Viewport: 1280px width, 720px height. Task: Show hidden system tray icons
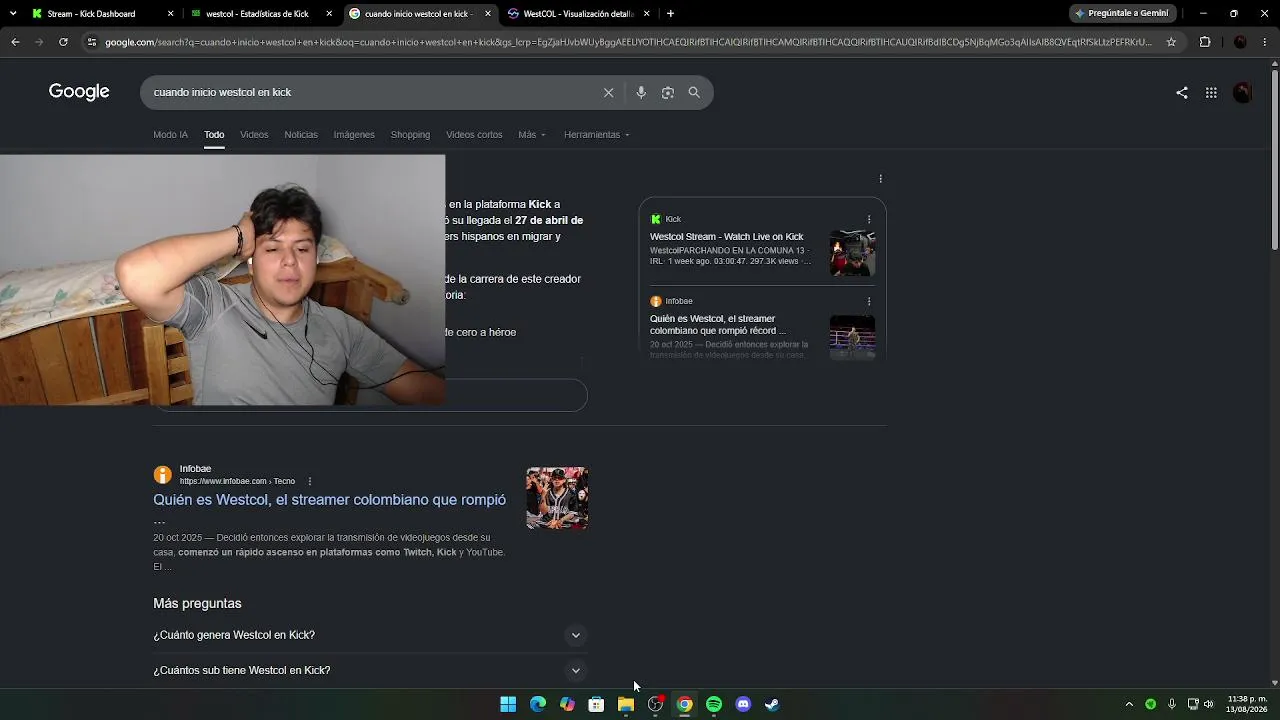(1129, 704)
